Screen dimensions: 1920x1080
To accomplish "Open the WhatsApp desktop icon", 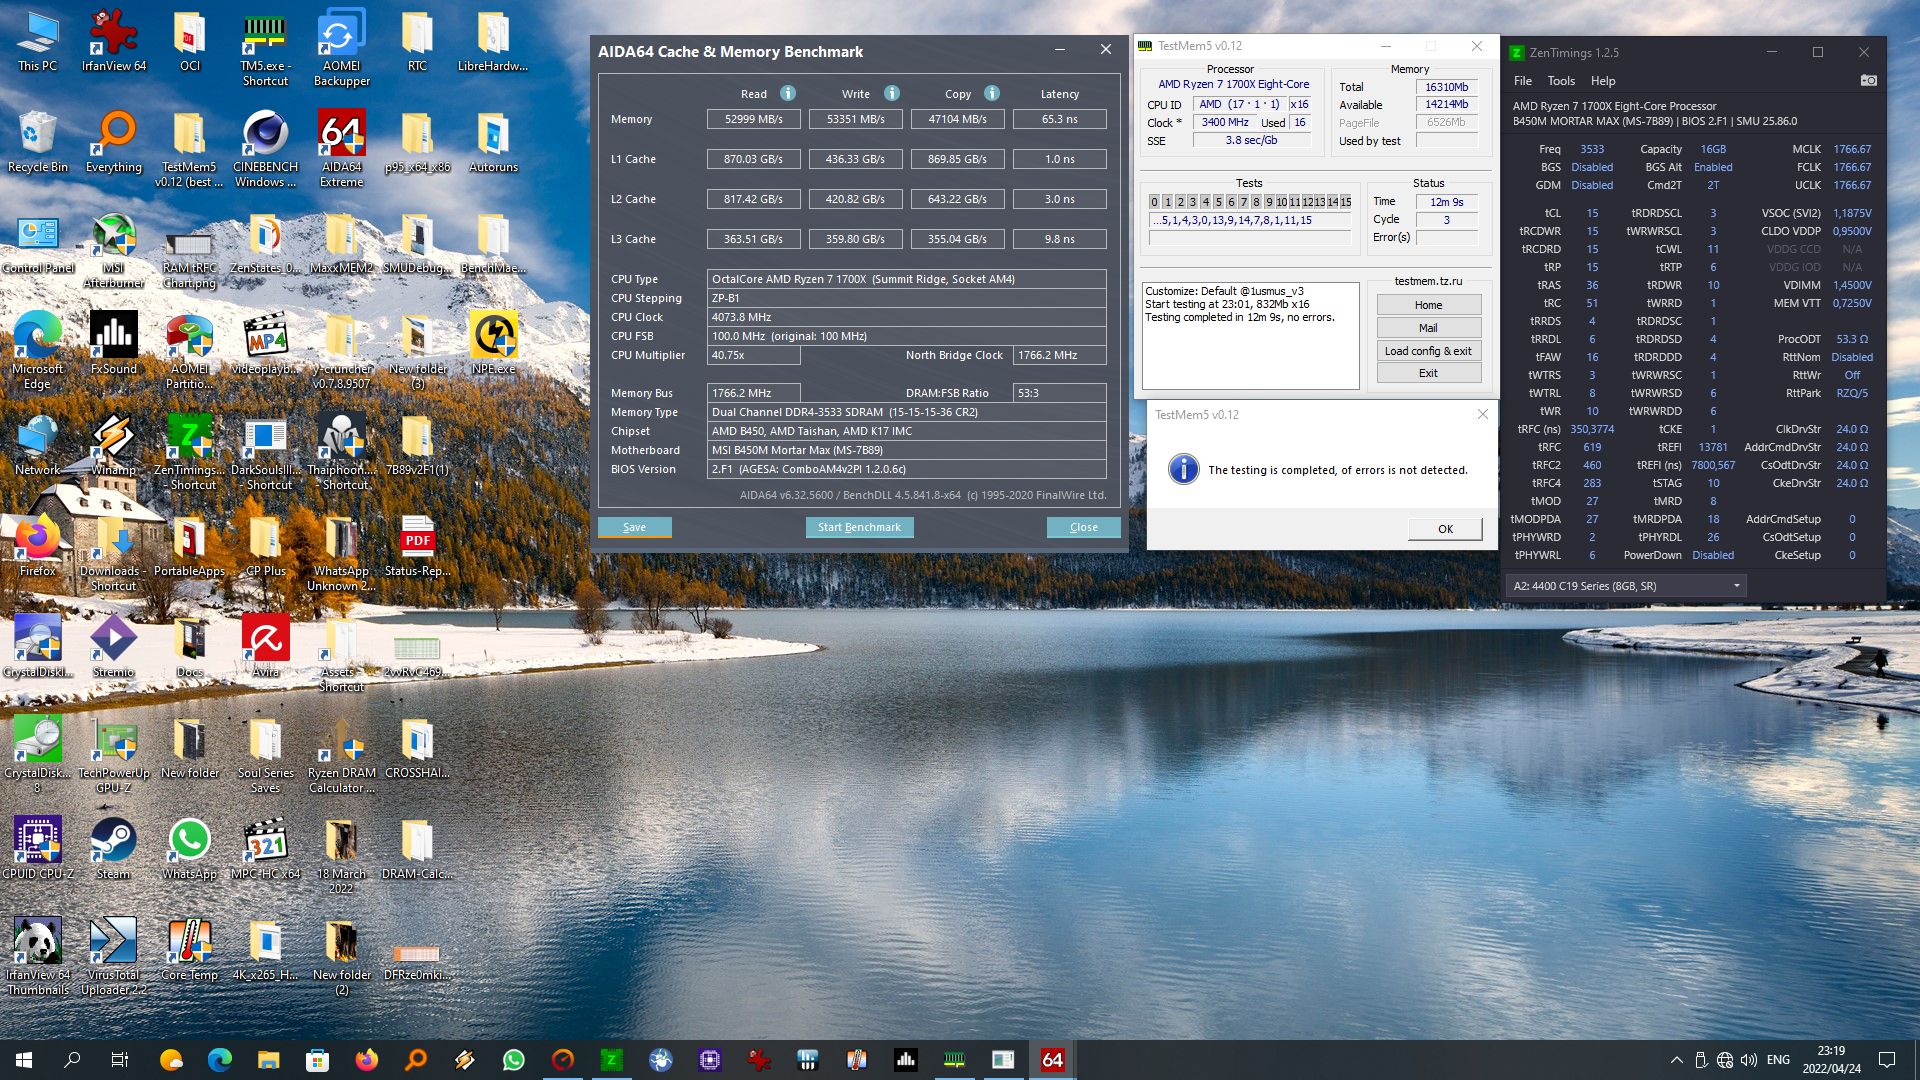I will tap(190, 848).
